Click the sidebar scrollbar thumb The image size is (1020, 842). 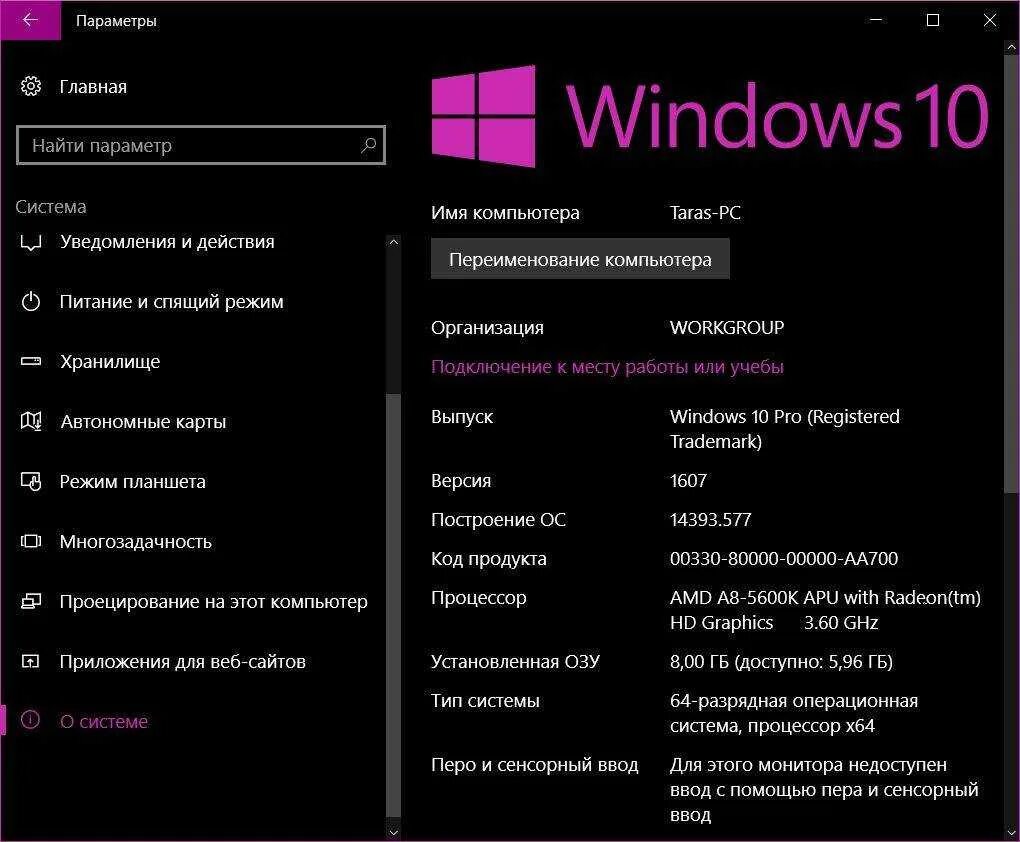(393, 605)
